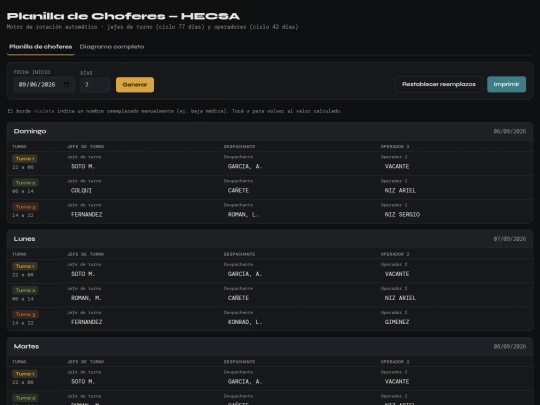540x405 pixels.
Task: Select NIZ ARIEL in Lunes Turno 2
Action: 400,298
